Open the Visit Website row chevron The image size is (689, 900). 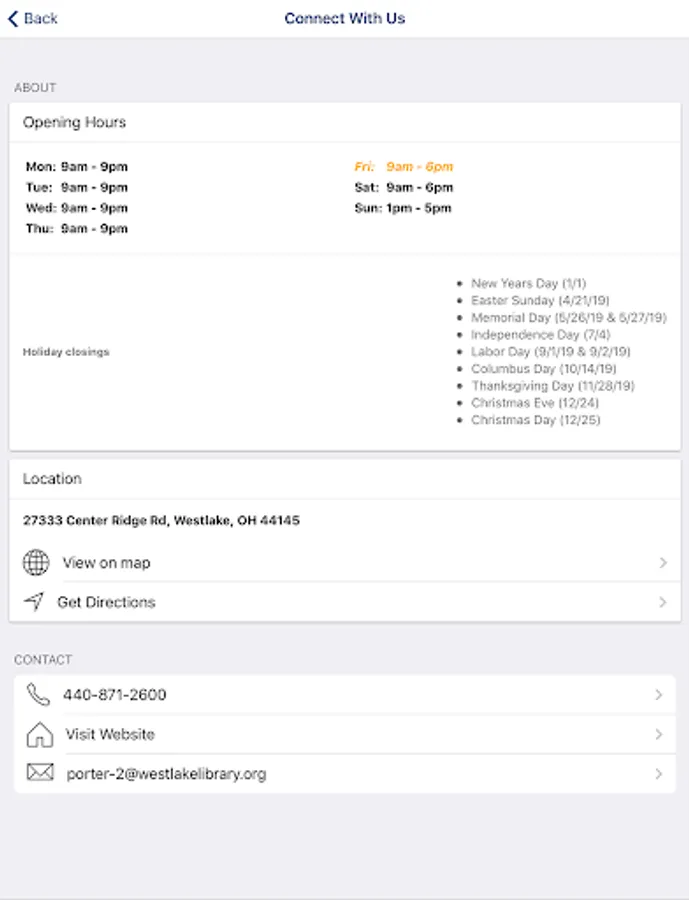[659, 734]
